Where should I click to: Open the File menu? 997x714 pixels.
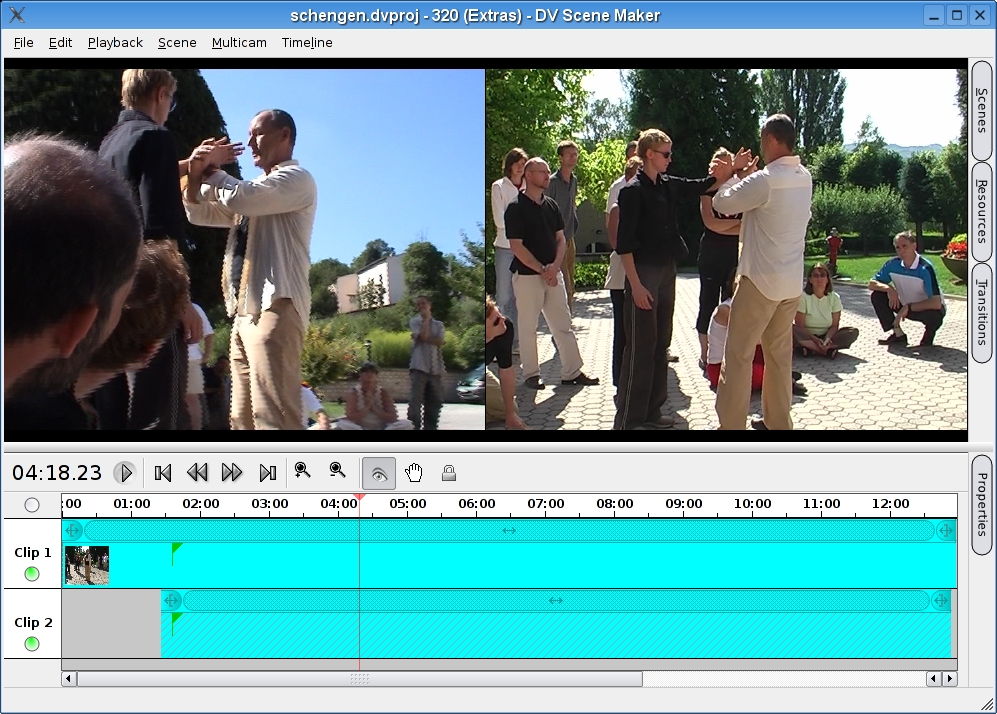(x=24, y=43)
